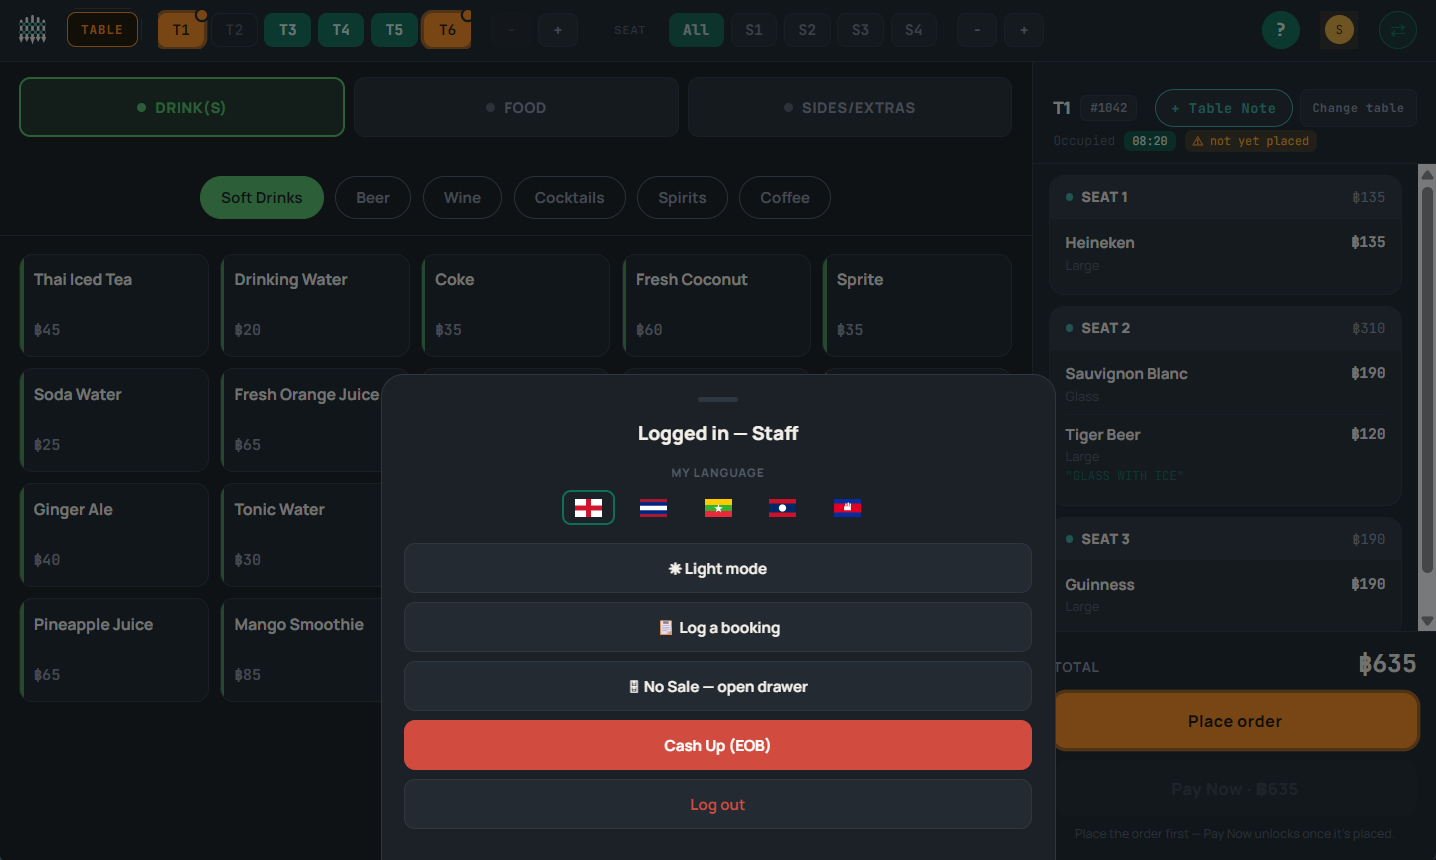Click Cash Up (EOB) button

[718, 745]
